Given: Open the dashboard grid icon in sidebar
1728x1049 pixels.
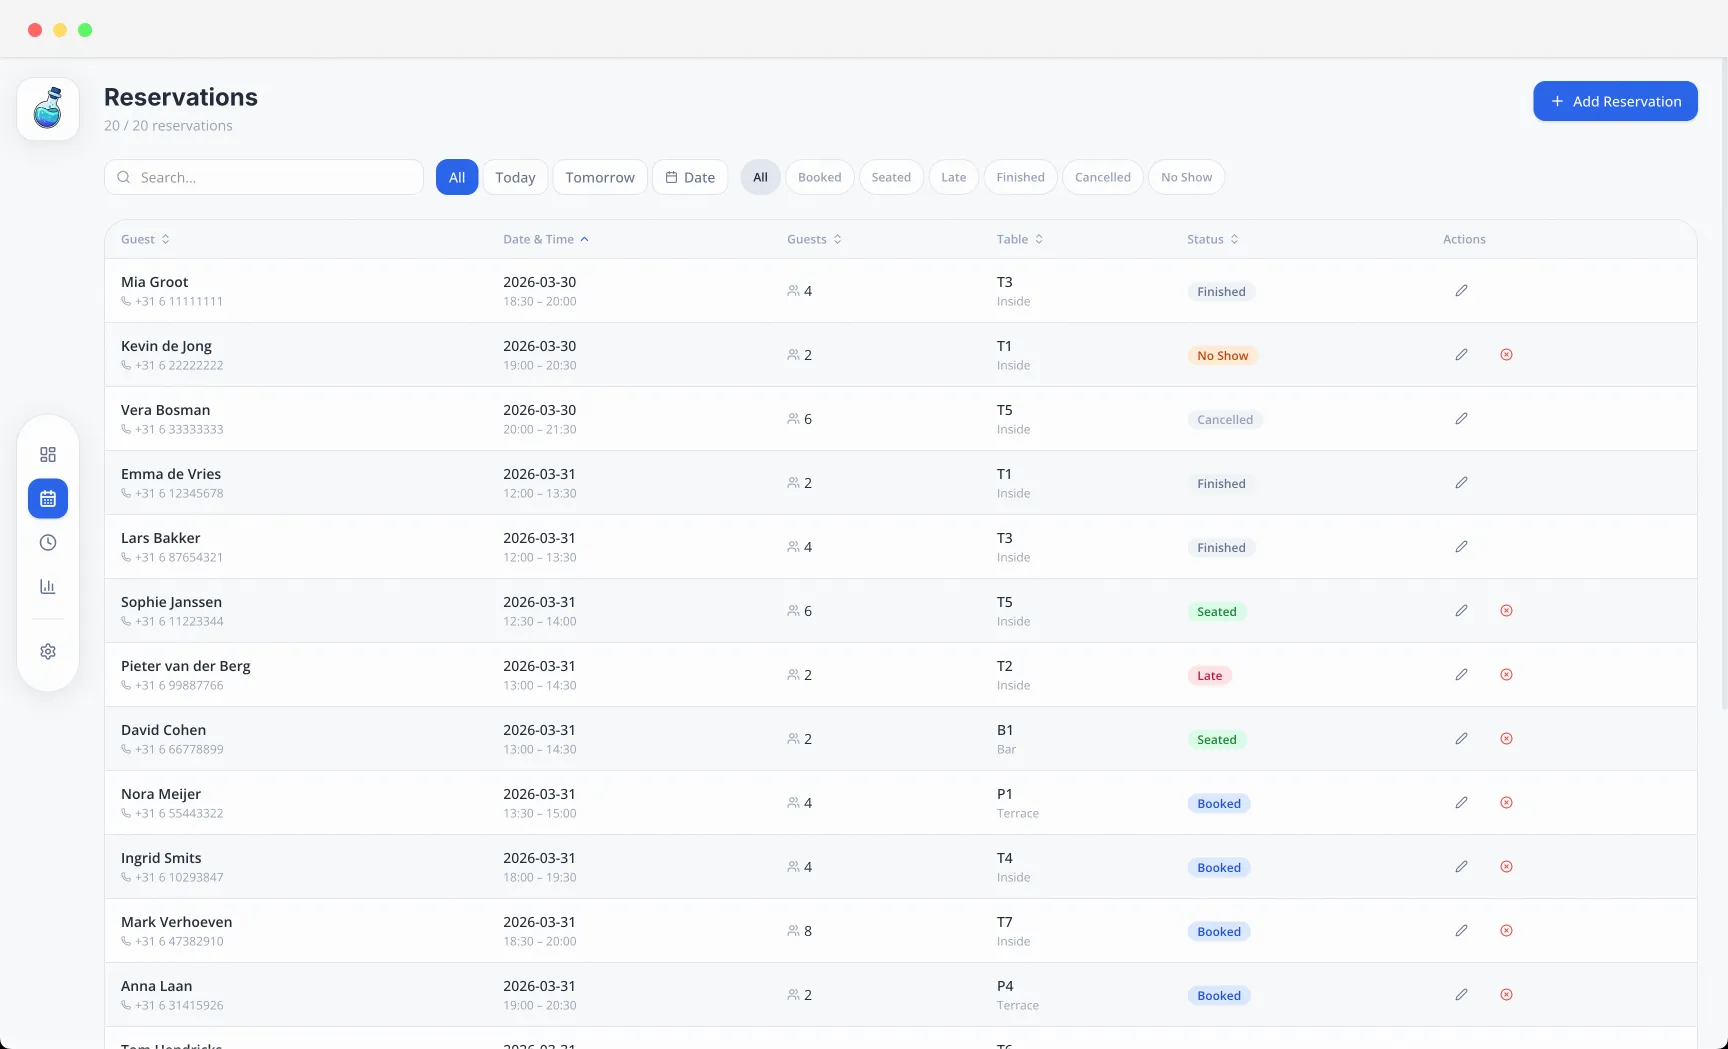Looking at the screenshot, I should click(x=48, y=455).
